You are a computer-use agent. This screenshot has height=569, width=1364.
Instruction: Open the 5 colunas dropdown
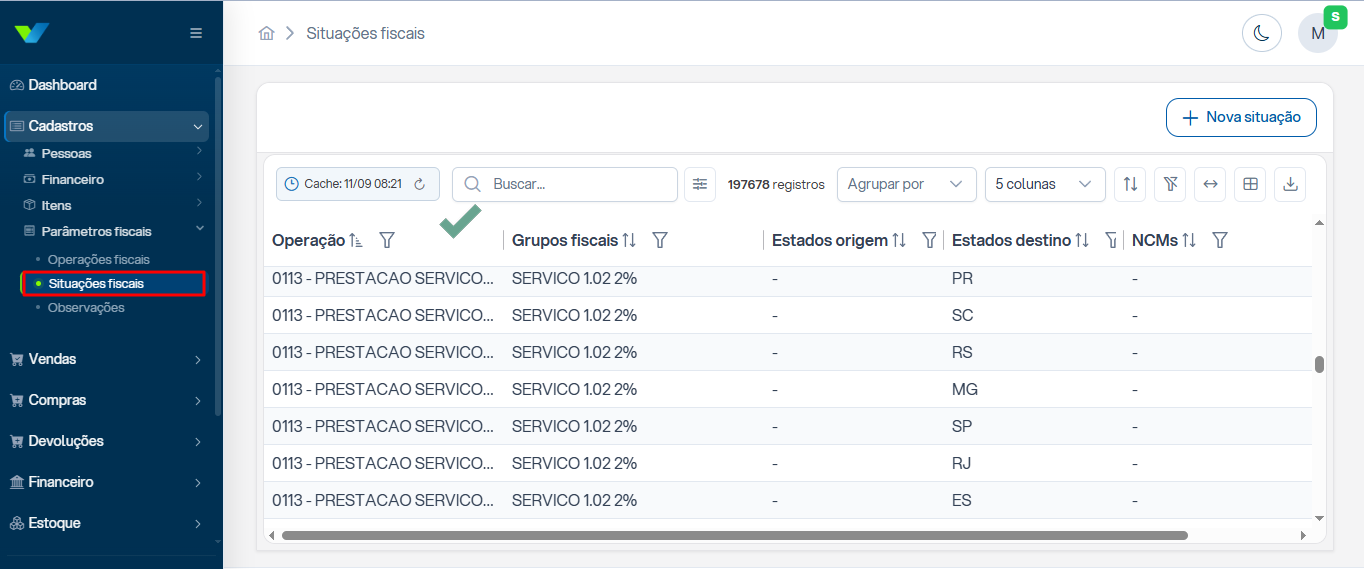(x=1045, y=184)
